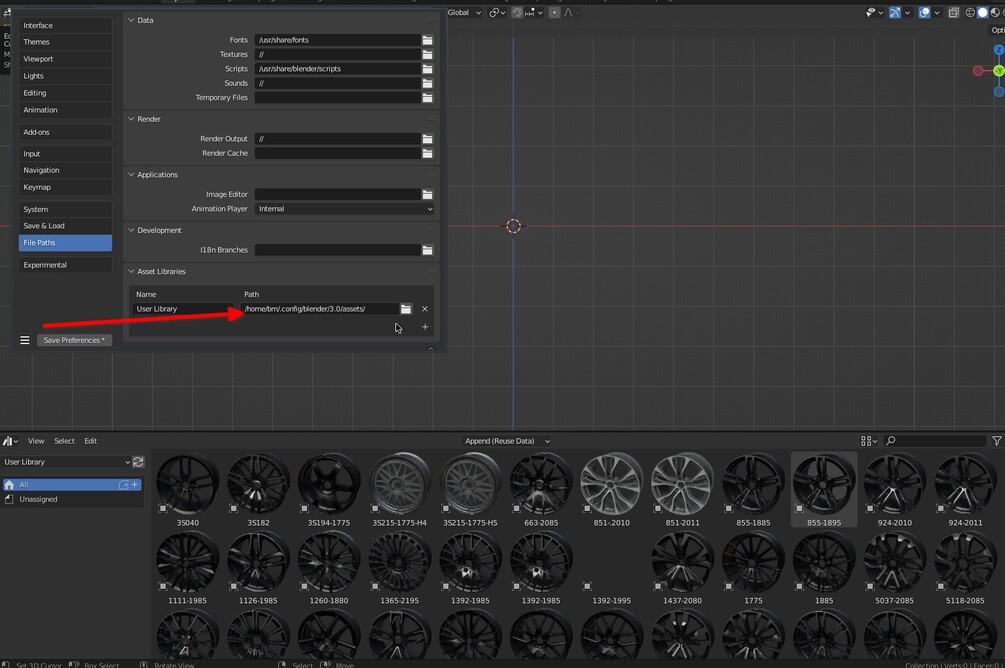Add a new asset catalog
Viewport: 1005px width, 668px height.
[x=135, y=485]
